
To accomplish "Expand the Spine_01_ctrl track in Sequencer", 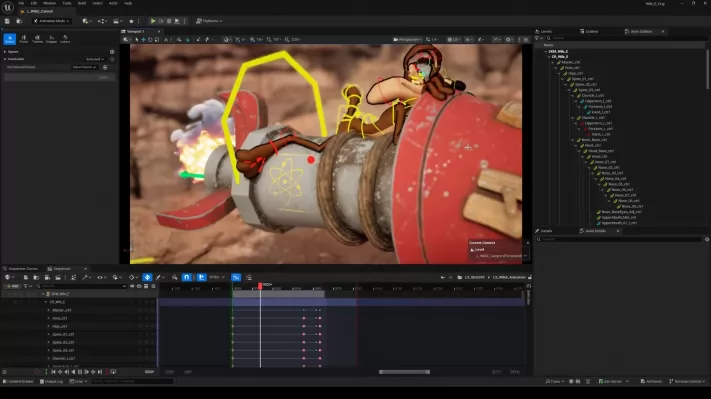I will (x=49, y=334).
